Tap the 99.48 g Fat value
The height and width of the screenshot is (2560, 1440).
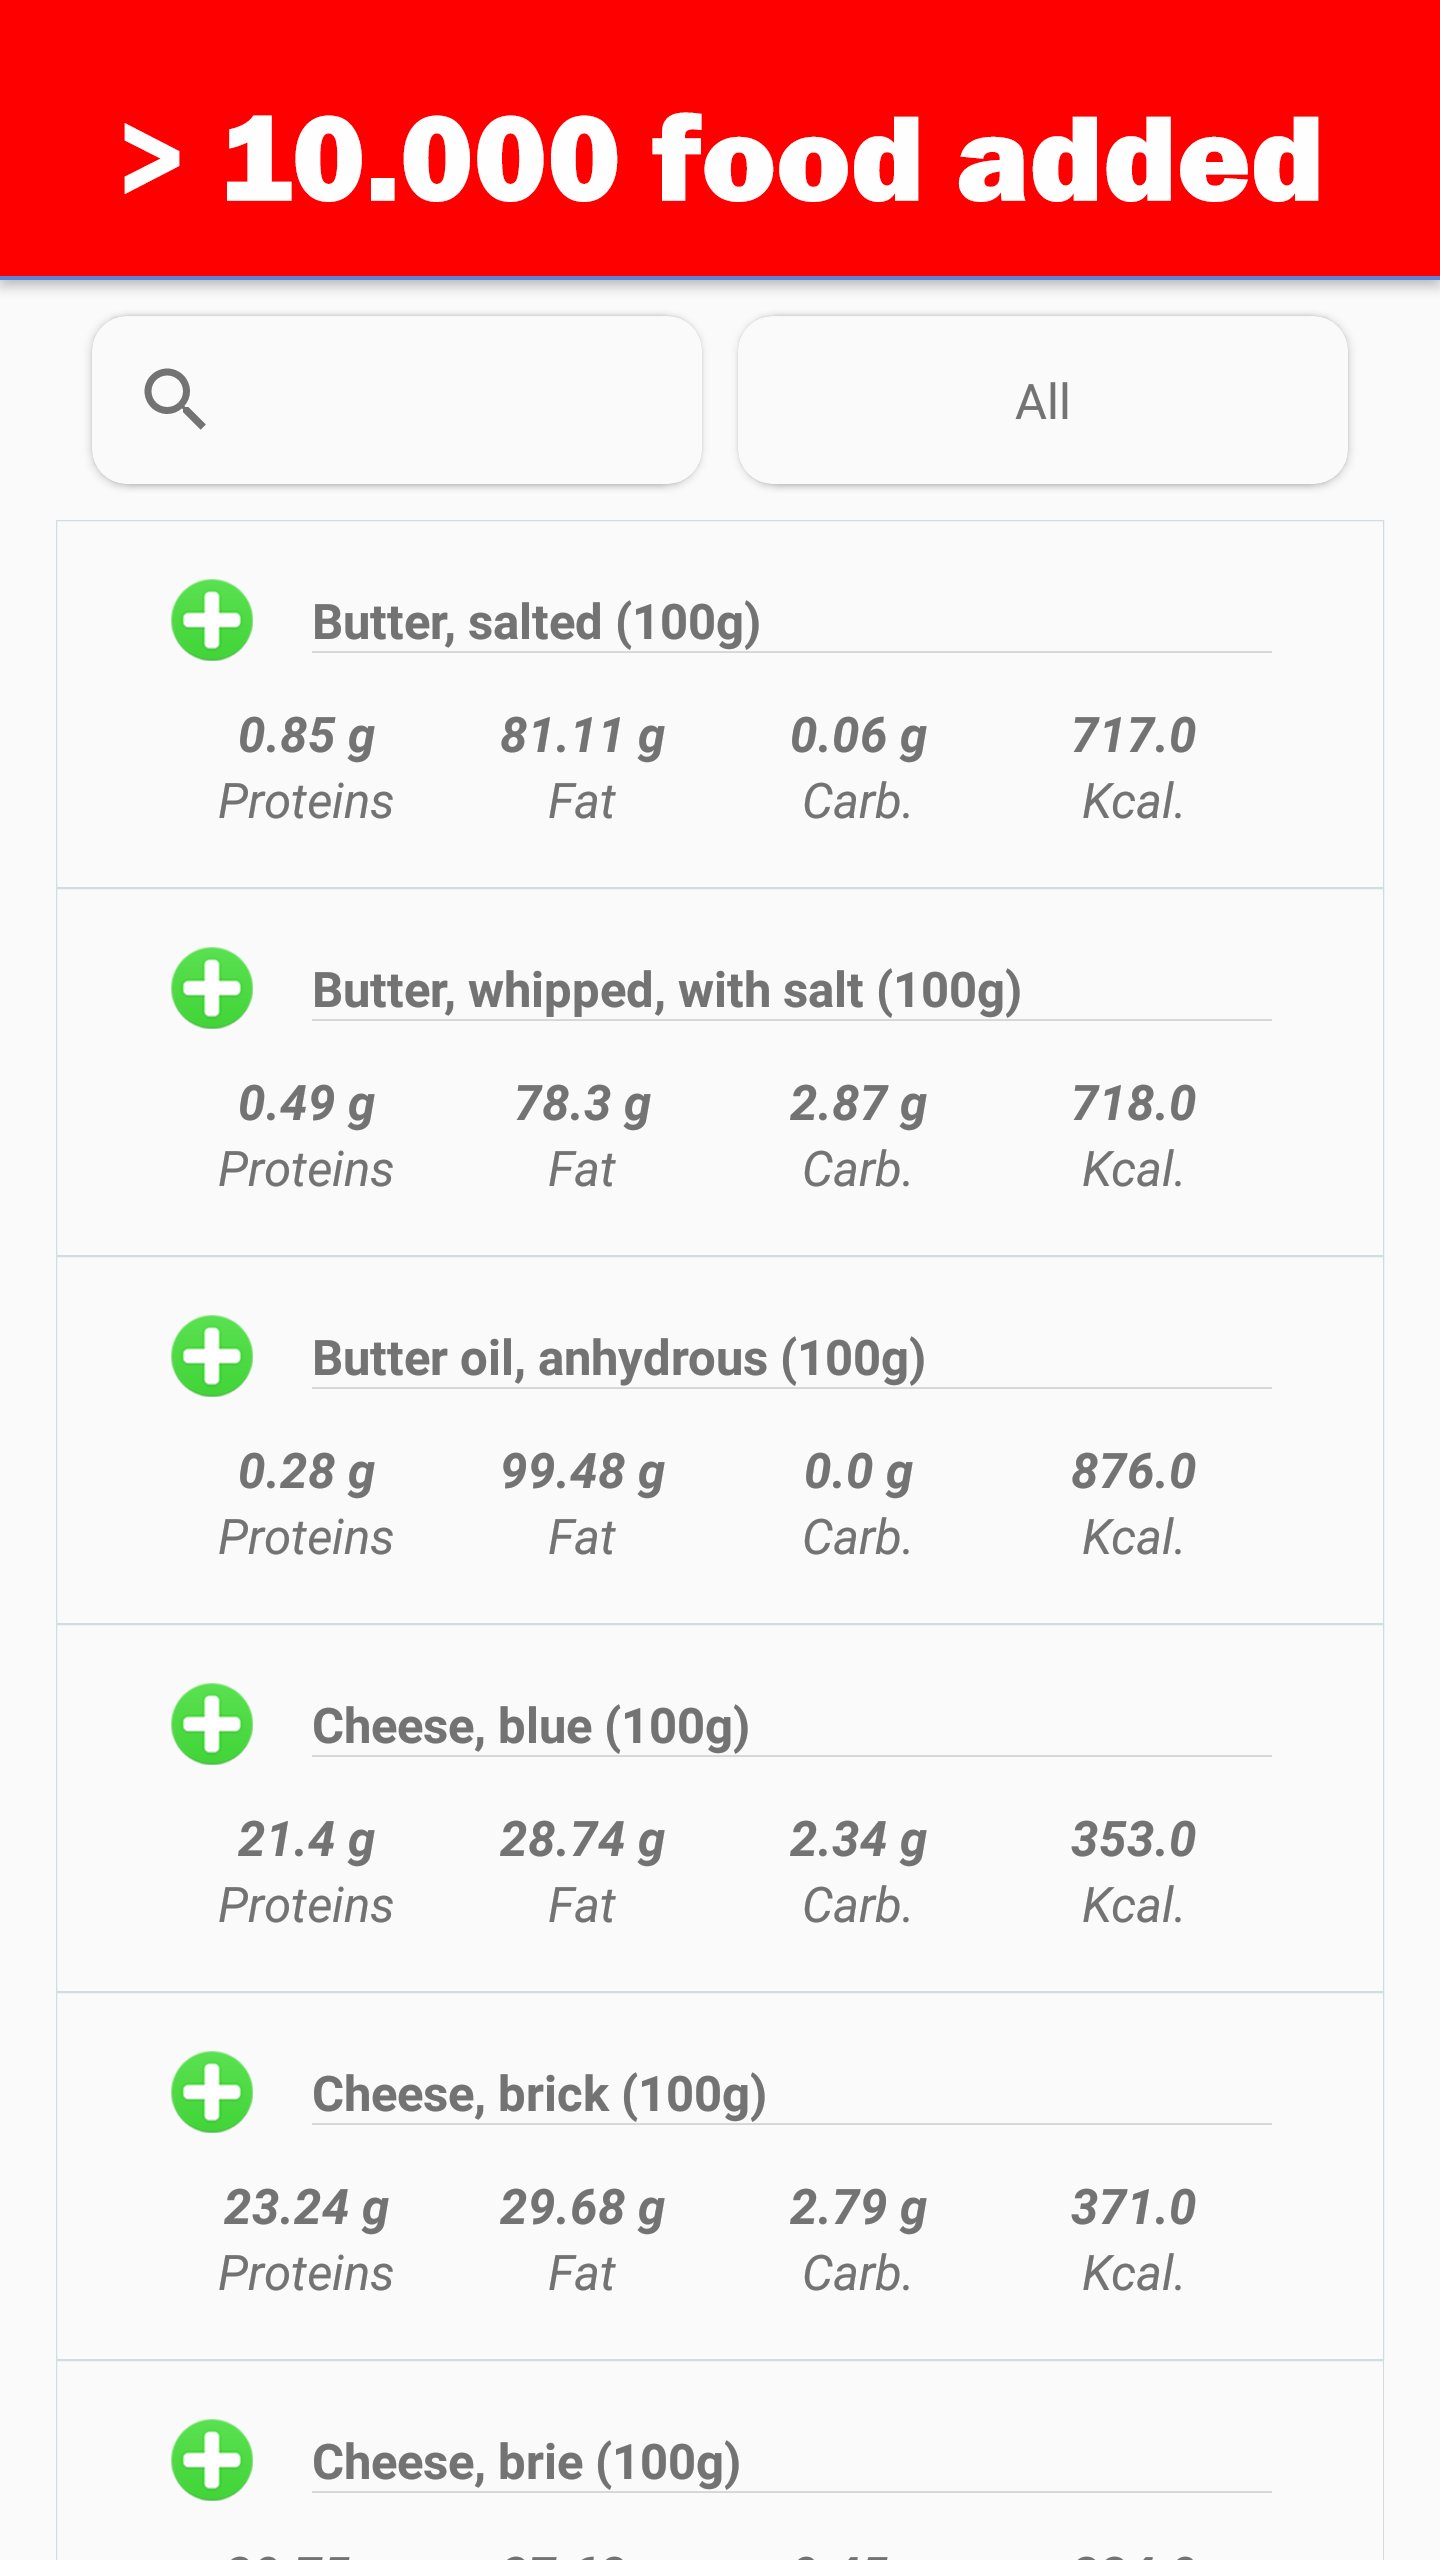(582, 1472)
